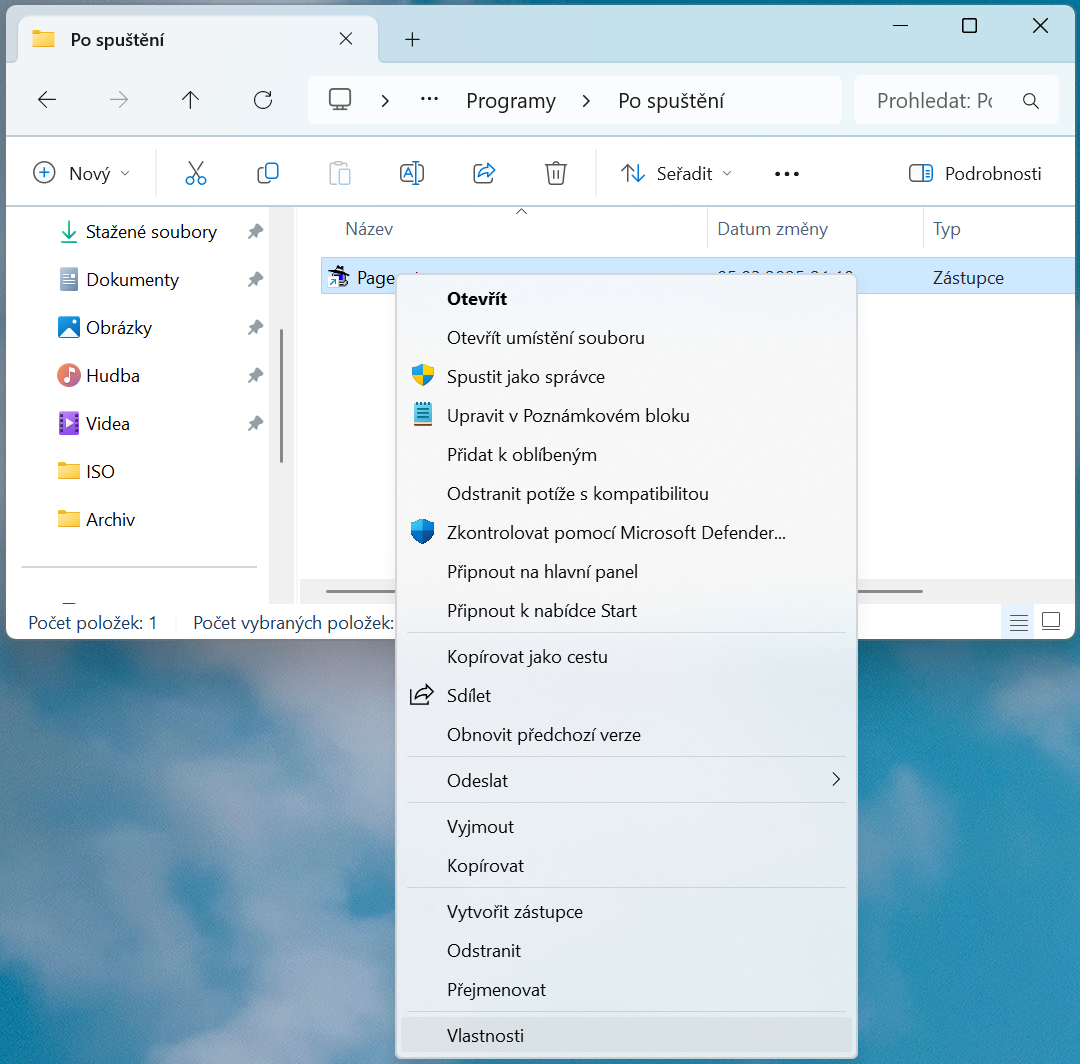Click the Copy icon in toolbar
Image resolution: width=1080 pixels, height=1064 pixels.
[x=268, y=173]
